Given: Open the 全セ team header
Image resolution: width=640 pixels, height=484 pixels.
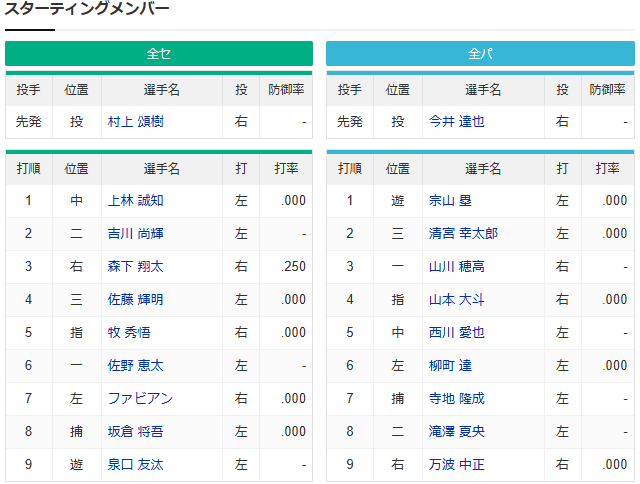Looking at the screenshot, I should (159, 53).
